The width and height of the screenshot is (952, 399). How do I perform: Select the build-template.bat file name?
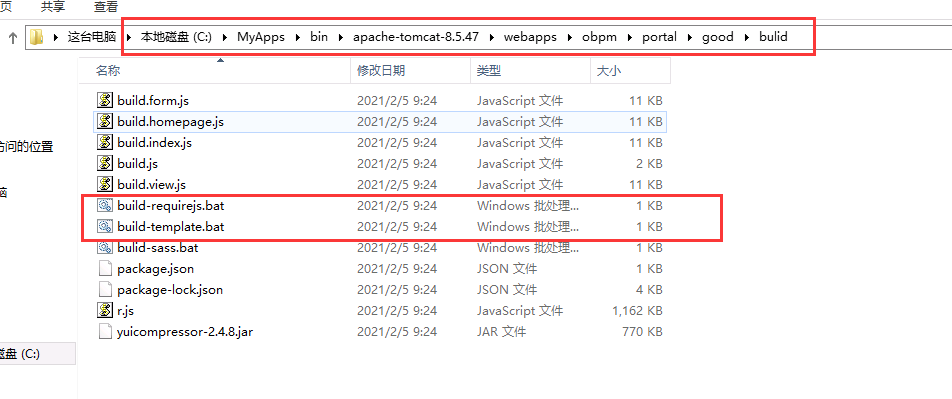171,227
